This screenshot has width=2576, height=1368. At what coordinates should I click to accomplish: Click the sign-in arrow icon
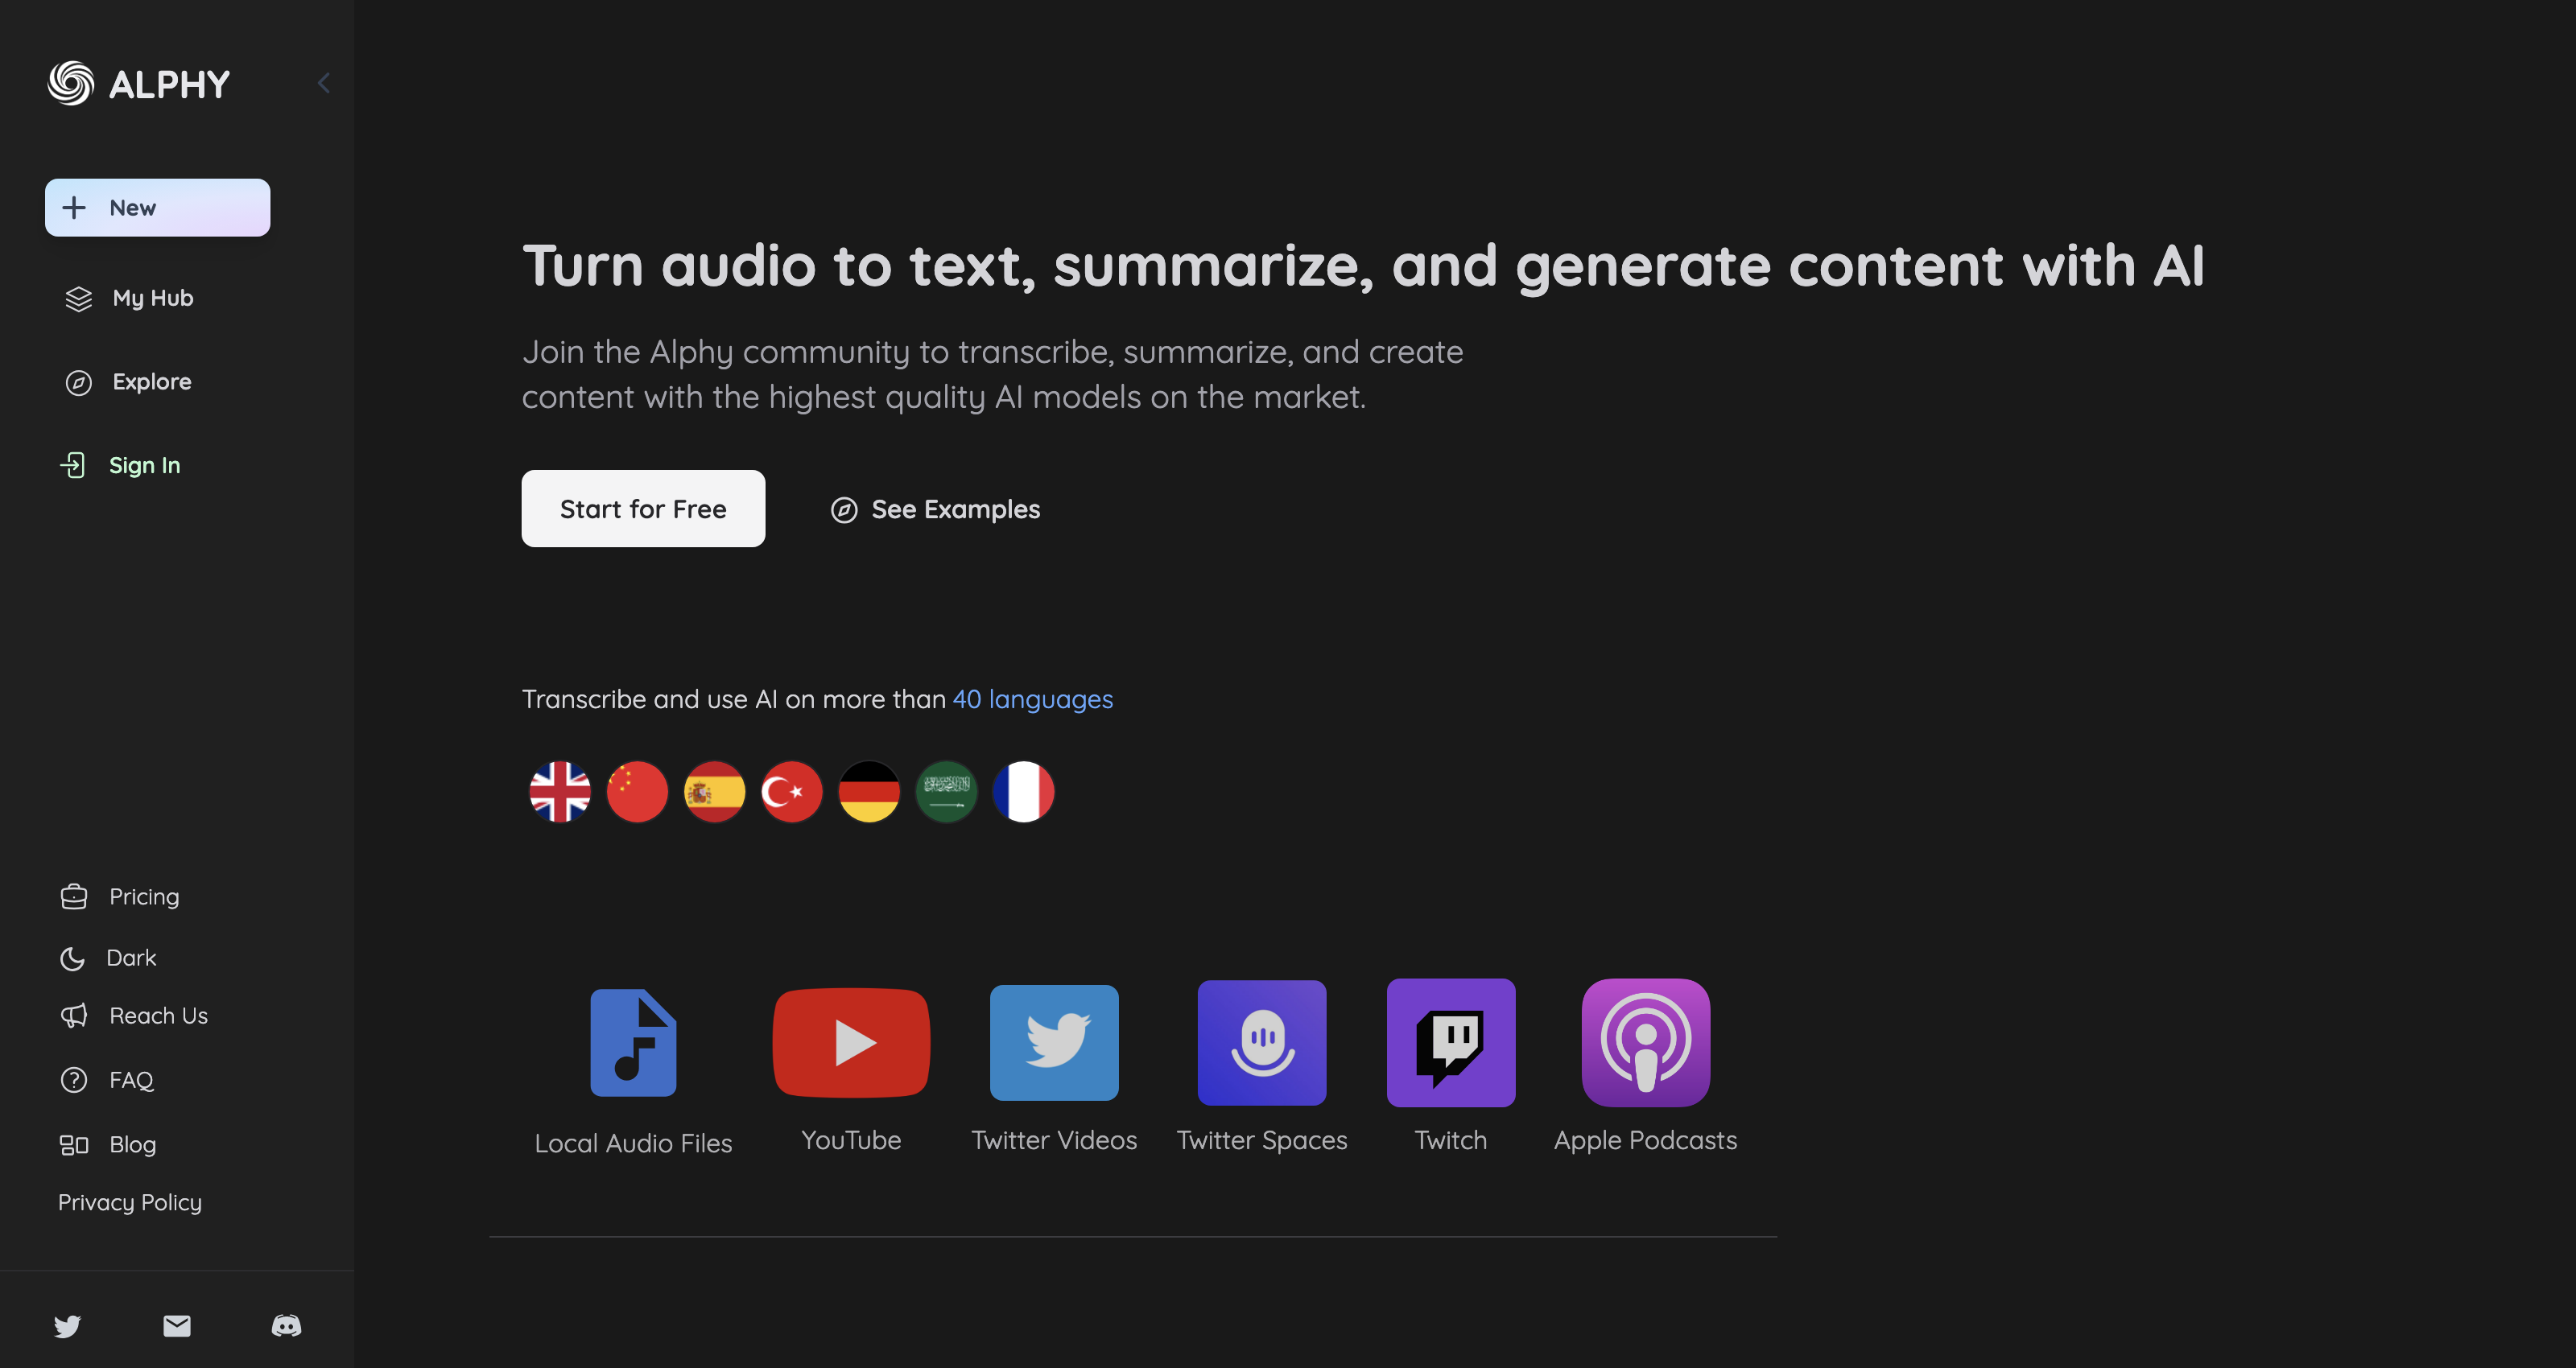pos(73,465)
